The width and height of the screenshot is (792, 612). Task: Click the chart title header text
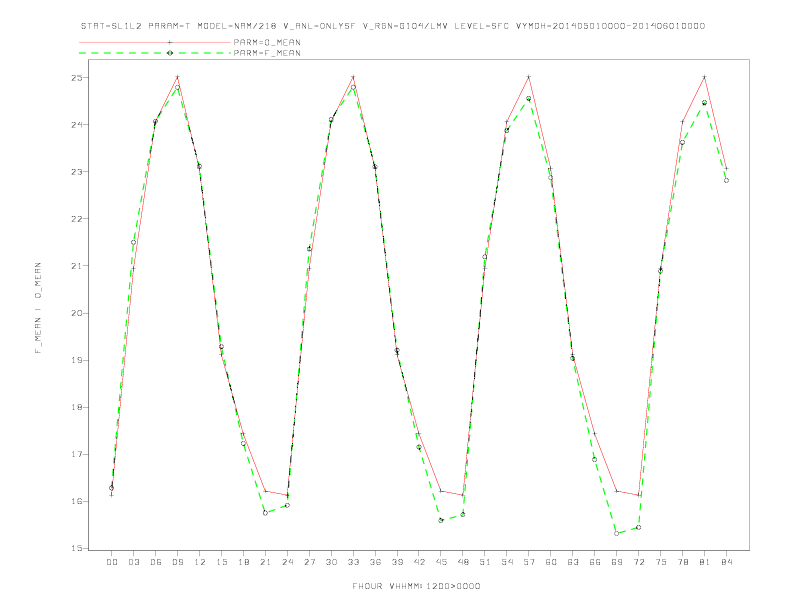click(x=393, y=26)
